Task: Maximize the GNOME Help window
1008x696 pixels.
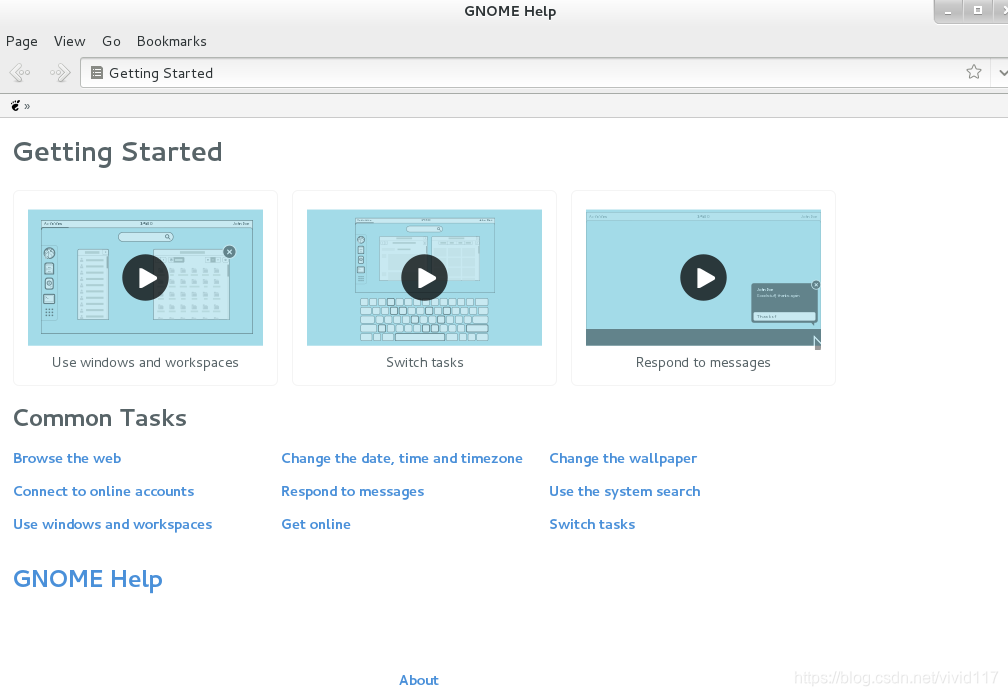Action: click(977, 11)
